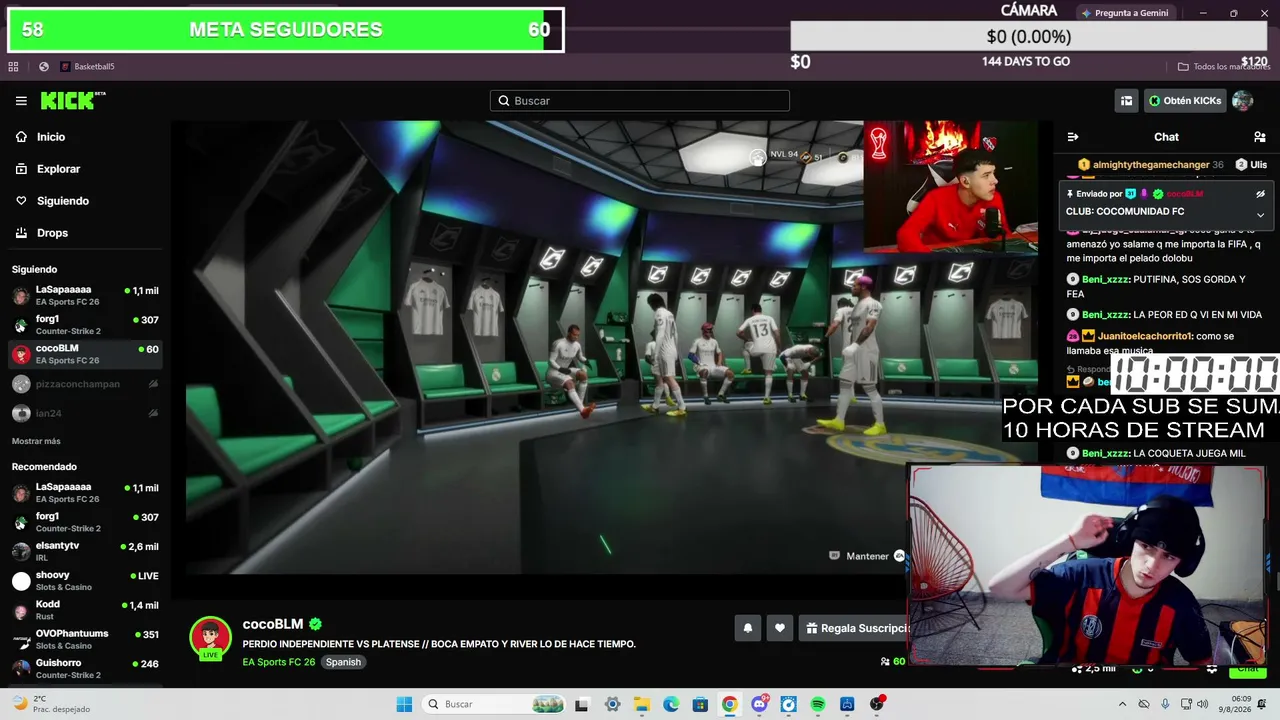Click Juanitoelcachorrito1 username in chat

tap(1146, 337)
